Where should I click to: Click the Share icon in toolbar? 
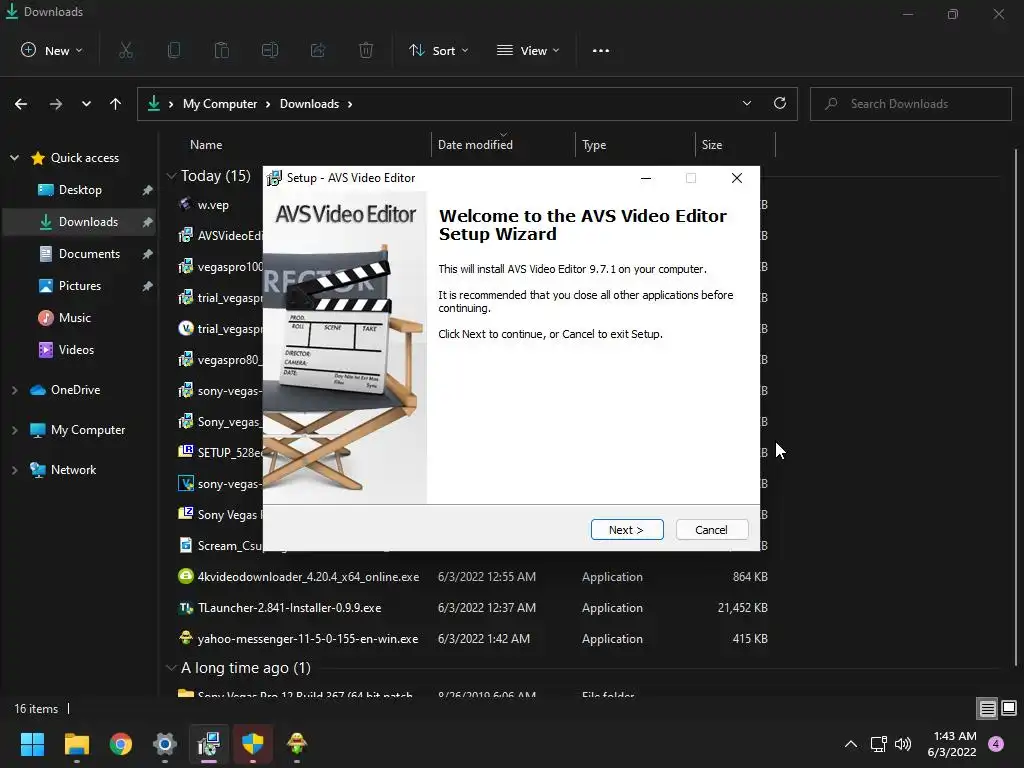pyautogui.click(x=318, y=50)
